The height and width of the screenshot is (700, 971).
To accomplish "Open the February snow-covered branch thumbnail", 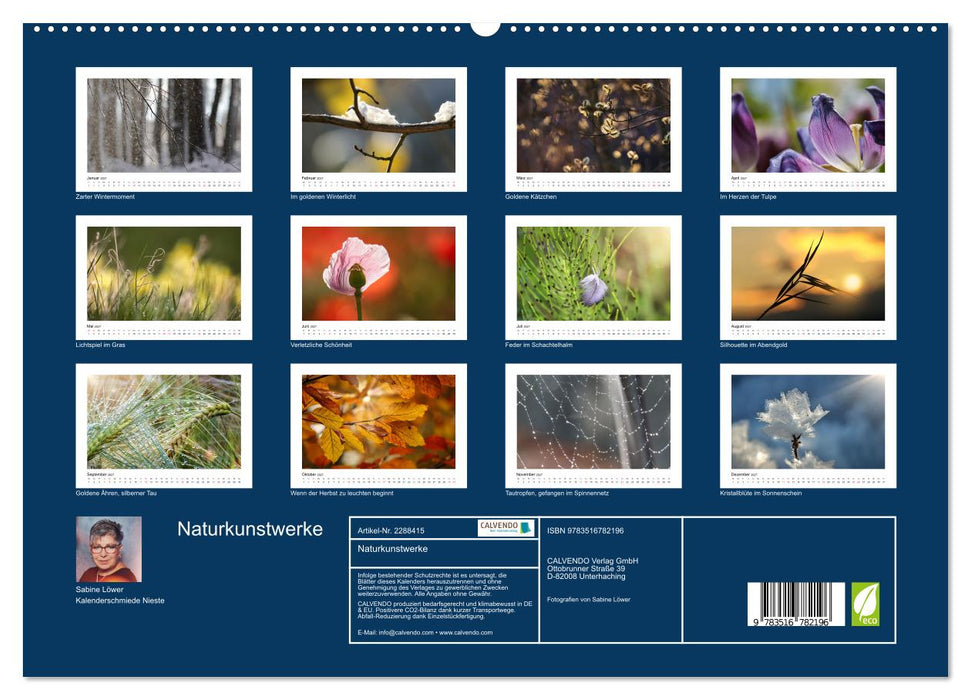I will click(x=378, y=129).
